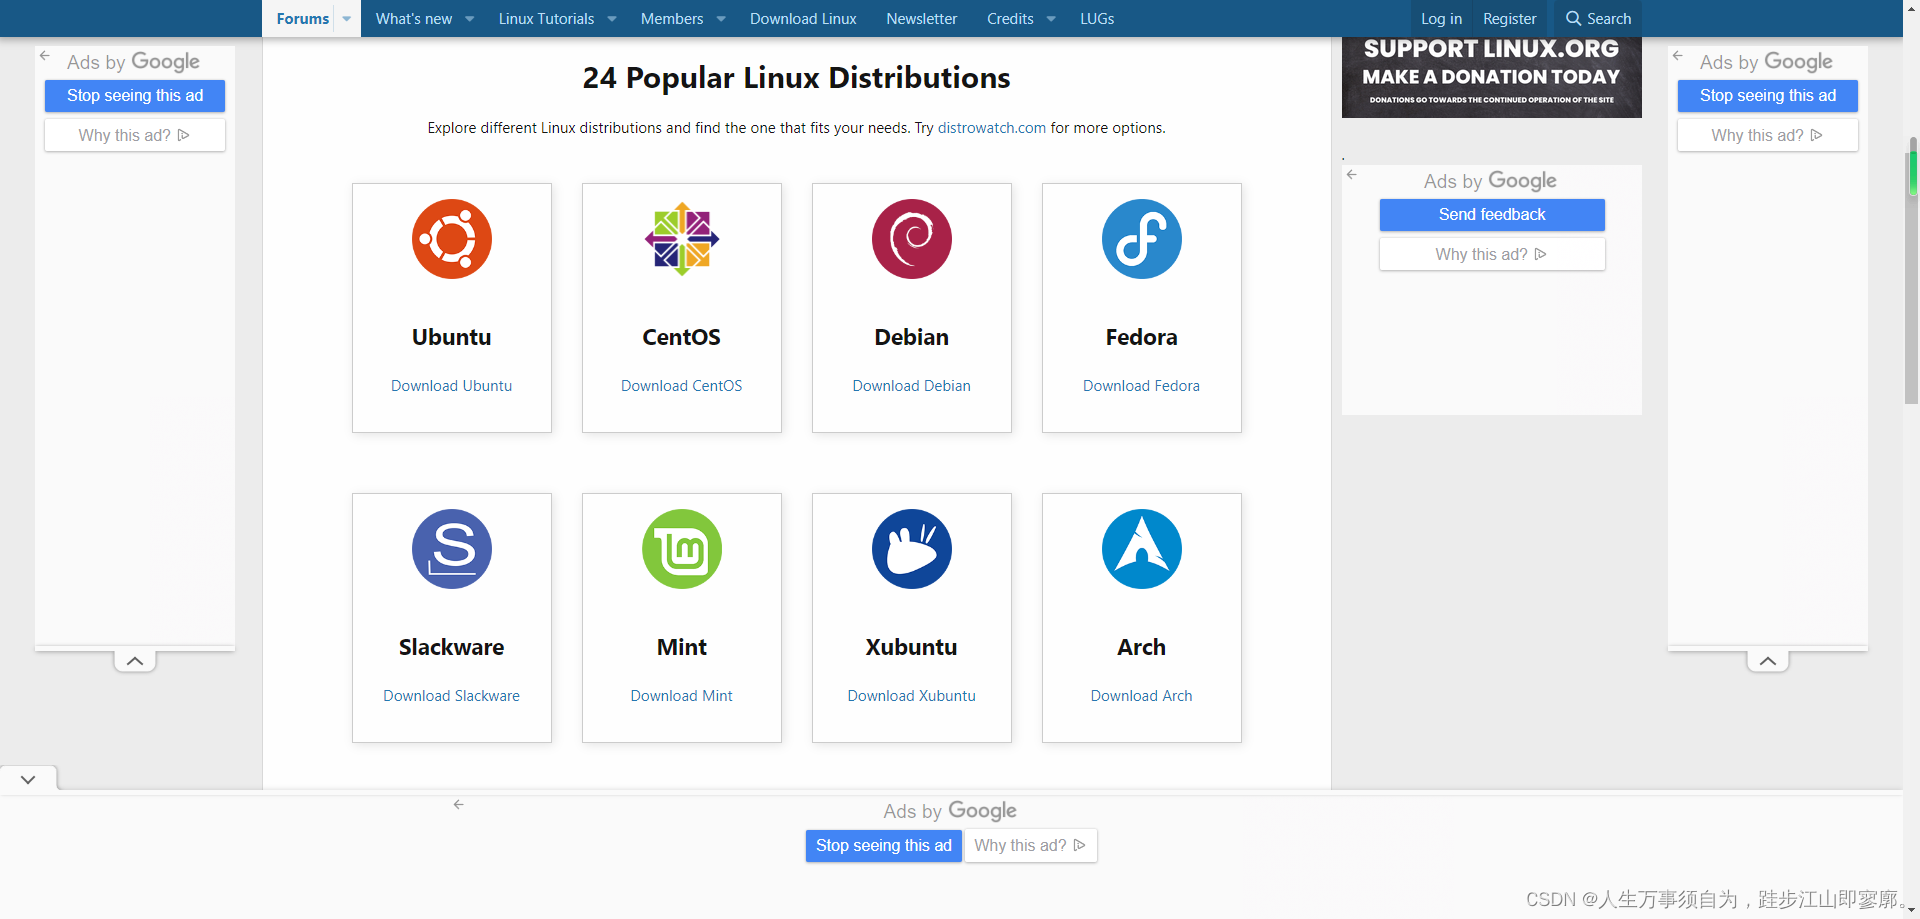
Task: Click the Slackware card title
Action: point(451,647)
